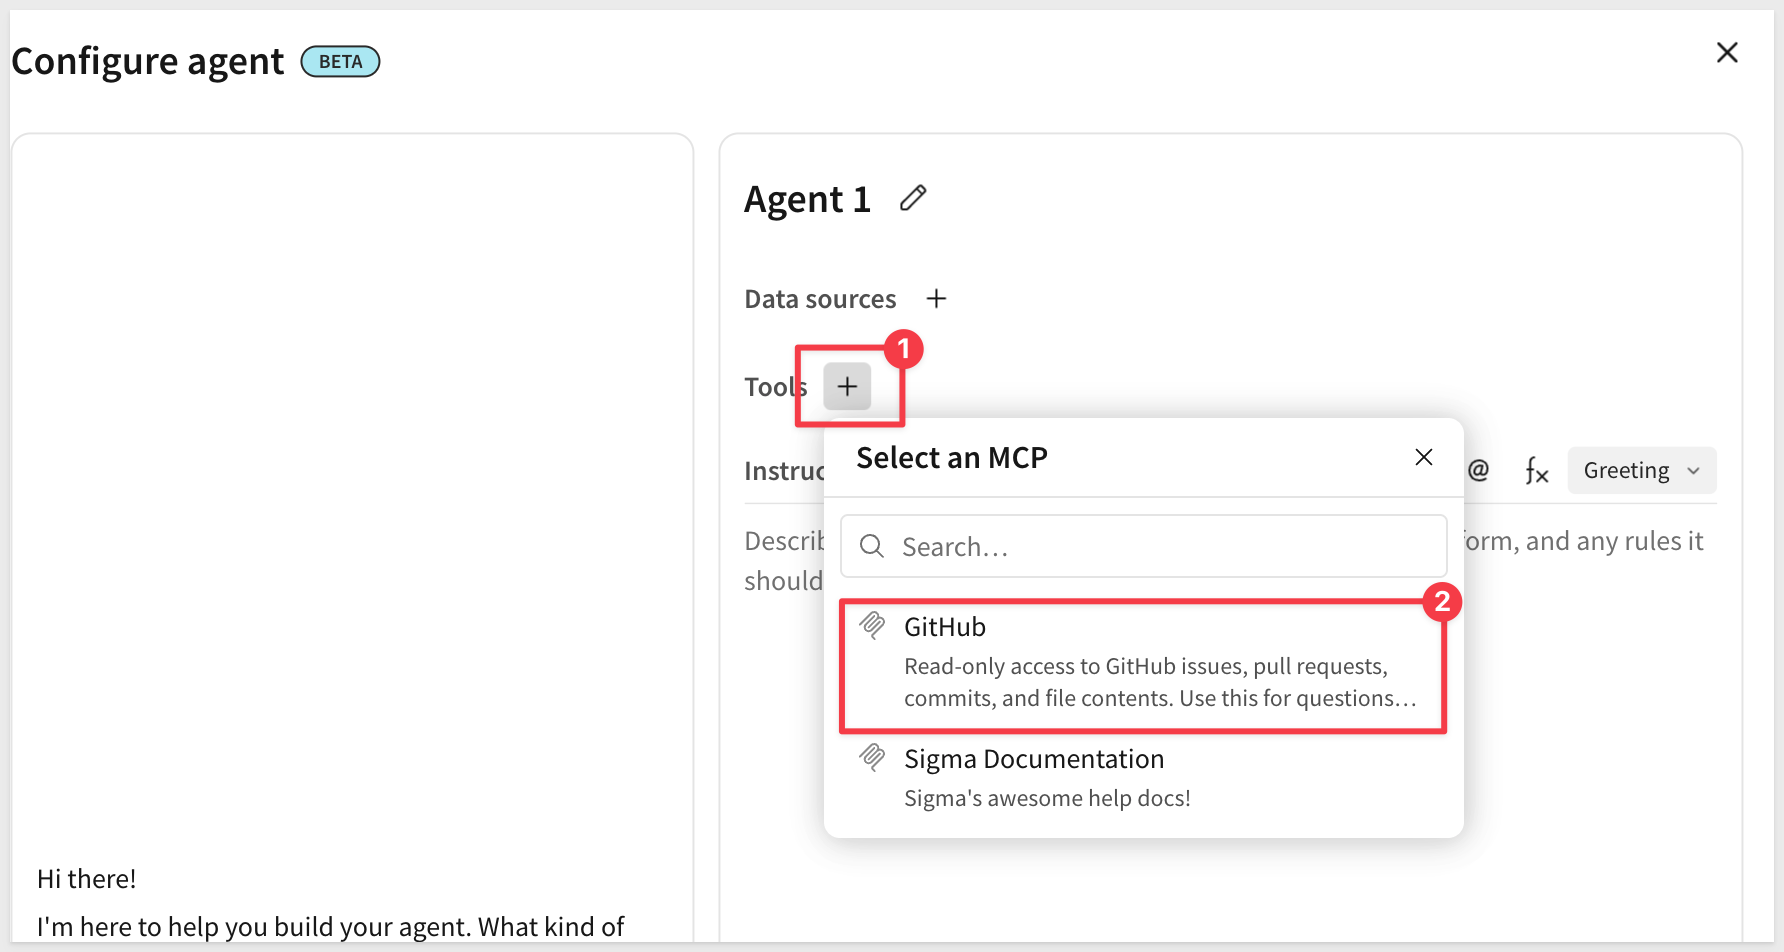Add a data source with the plus icon
Screen dimensions: 1784x952
pos(936,299)
